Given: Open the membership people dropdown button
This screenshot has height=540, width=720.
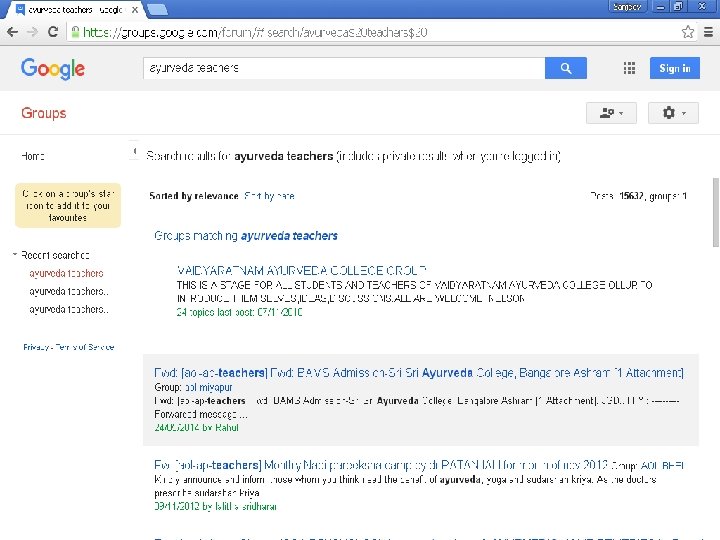Looking at the screenshot, I should tap(611, 113).
